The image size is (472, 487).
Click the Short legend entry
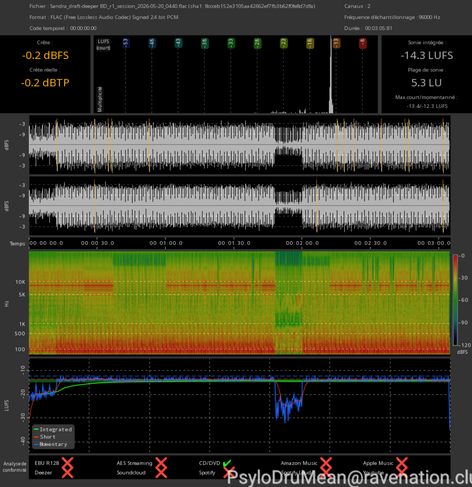point(45,437)
